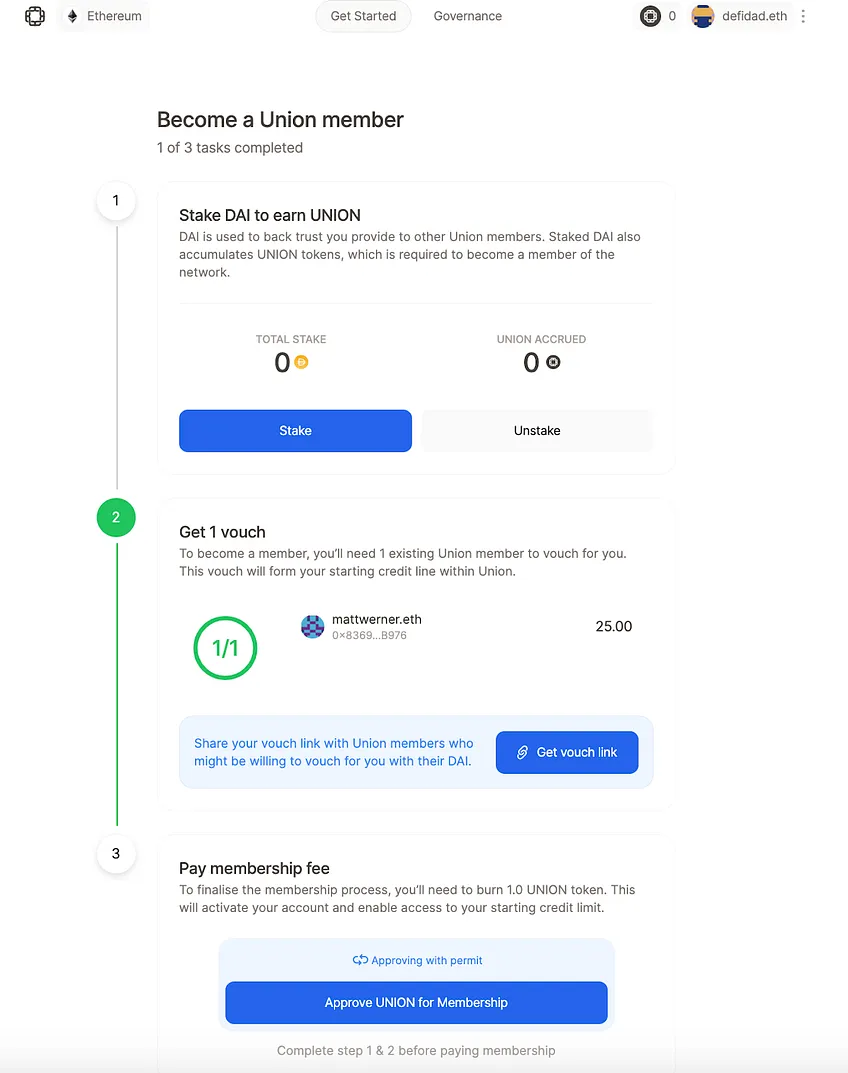Switch to the Get Started tab
Image resolution: width=848 pixels, height=1073 pixels.
pos(363,16)
